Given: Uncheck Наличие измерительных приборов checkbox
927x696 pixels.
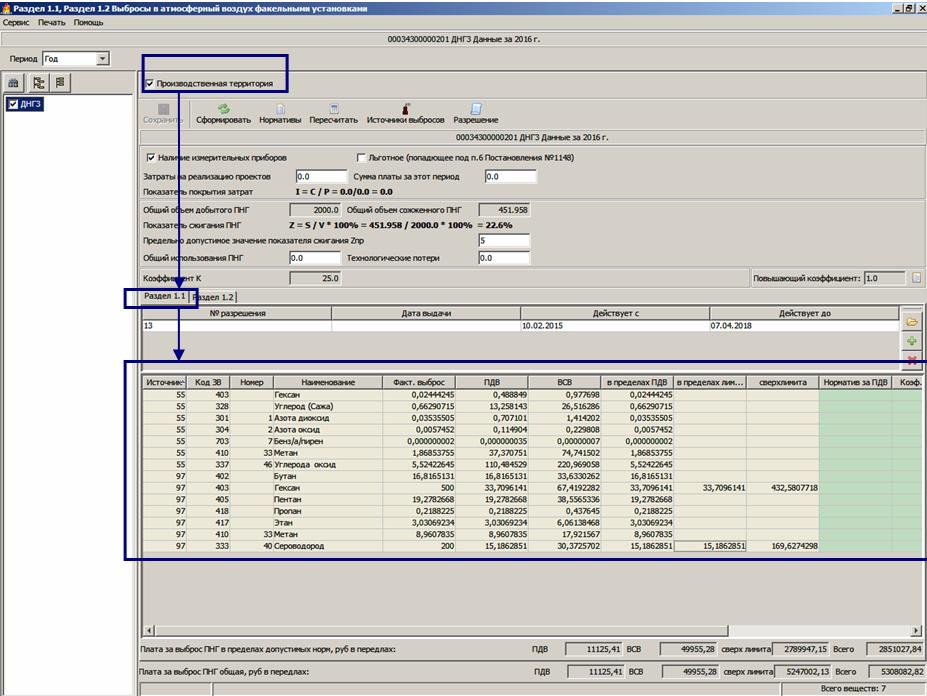Looking at the screenshot, I should [151, 158].
